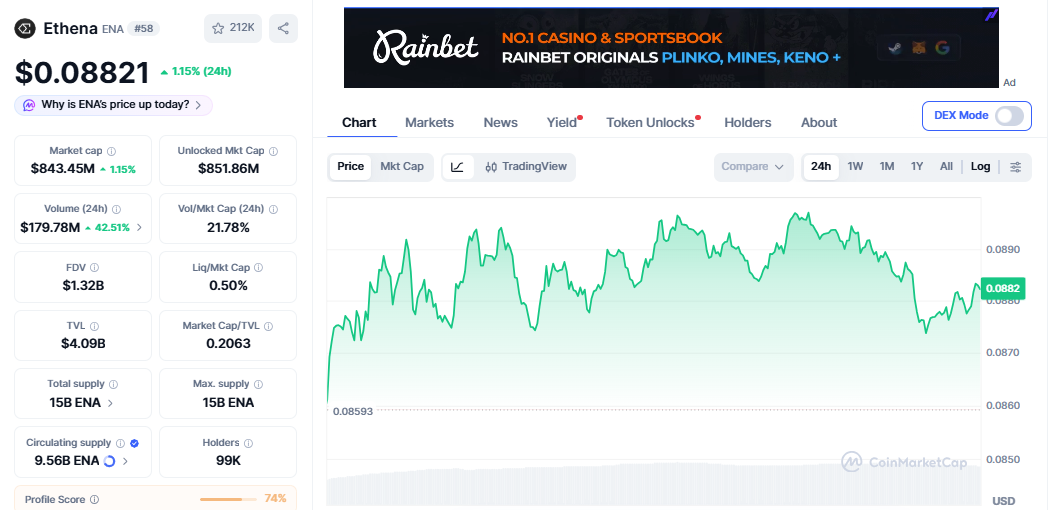The image size is (1048, 510).
Task: Click the volume bars below chart
Action: (x=654, y=484)
